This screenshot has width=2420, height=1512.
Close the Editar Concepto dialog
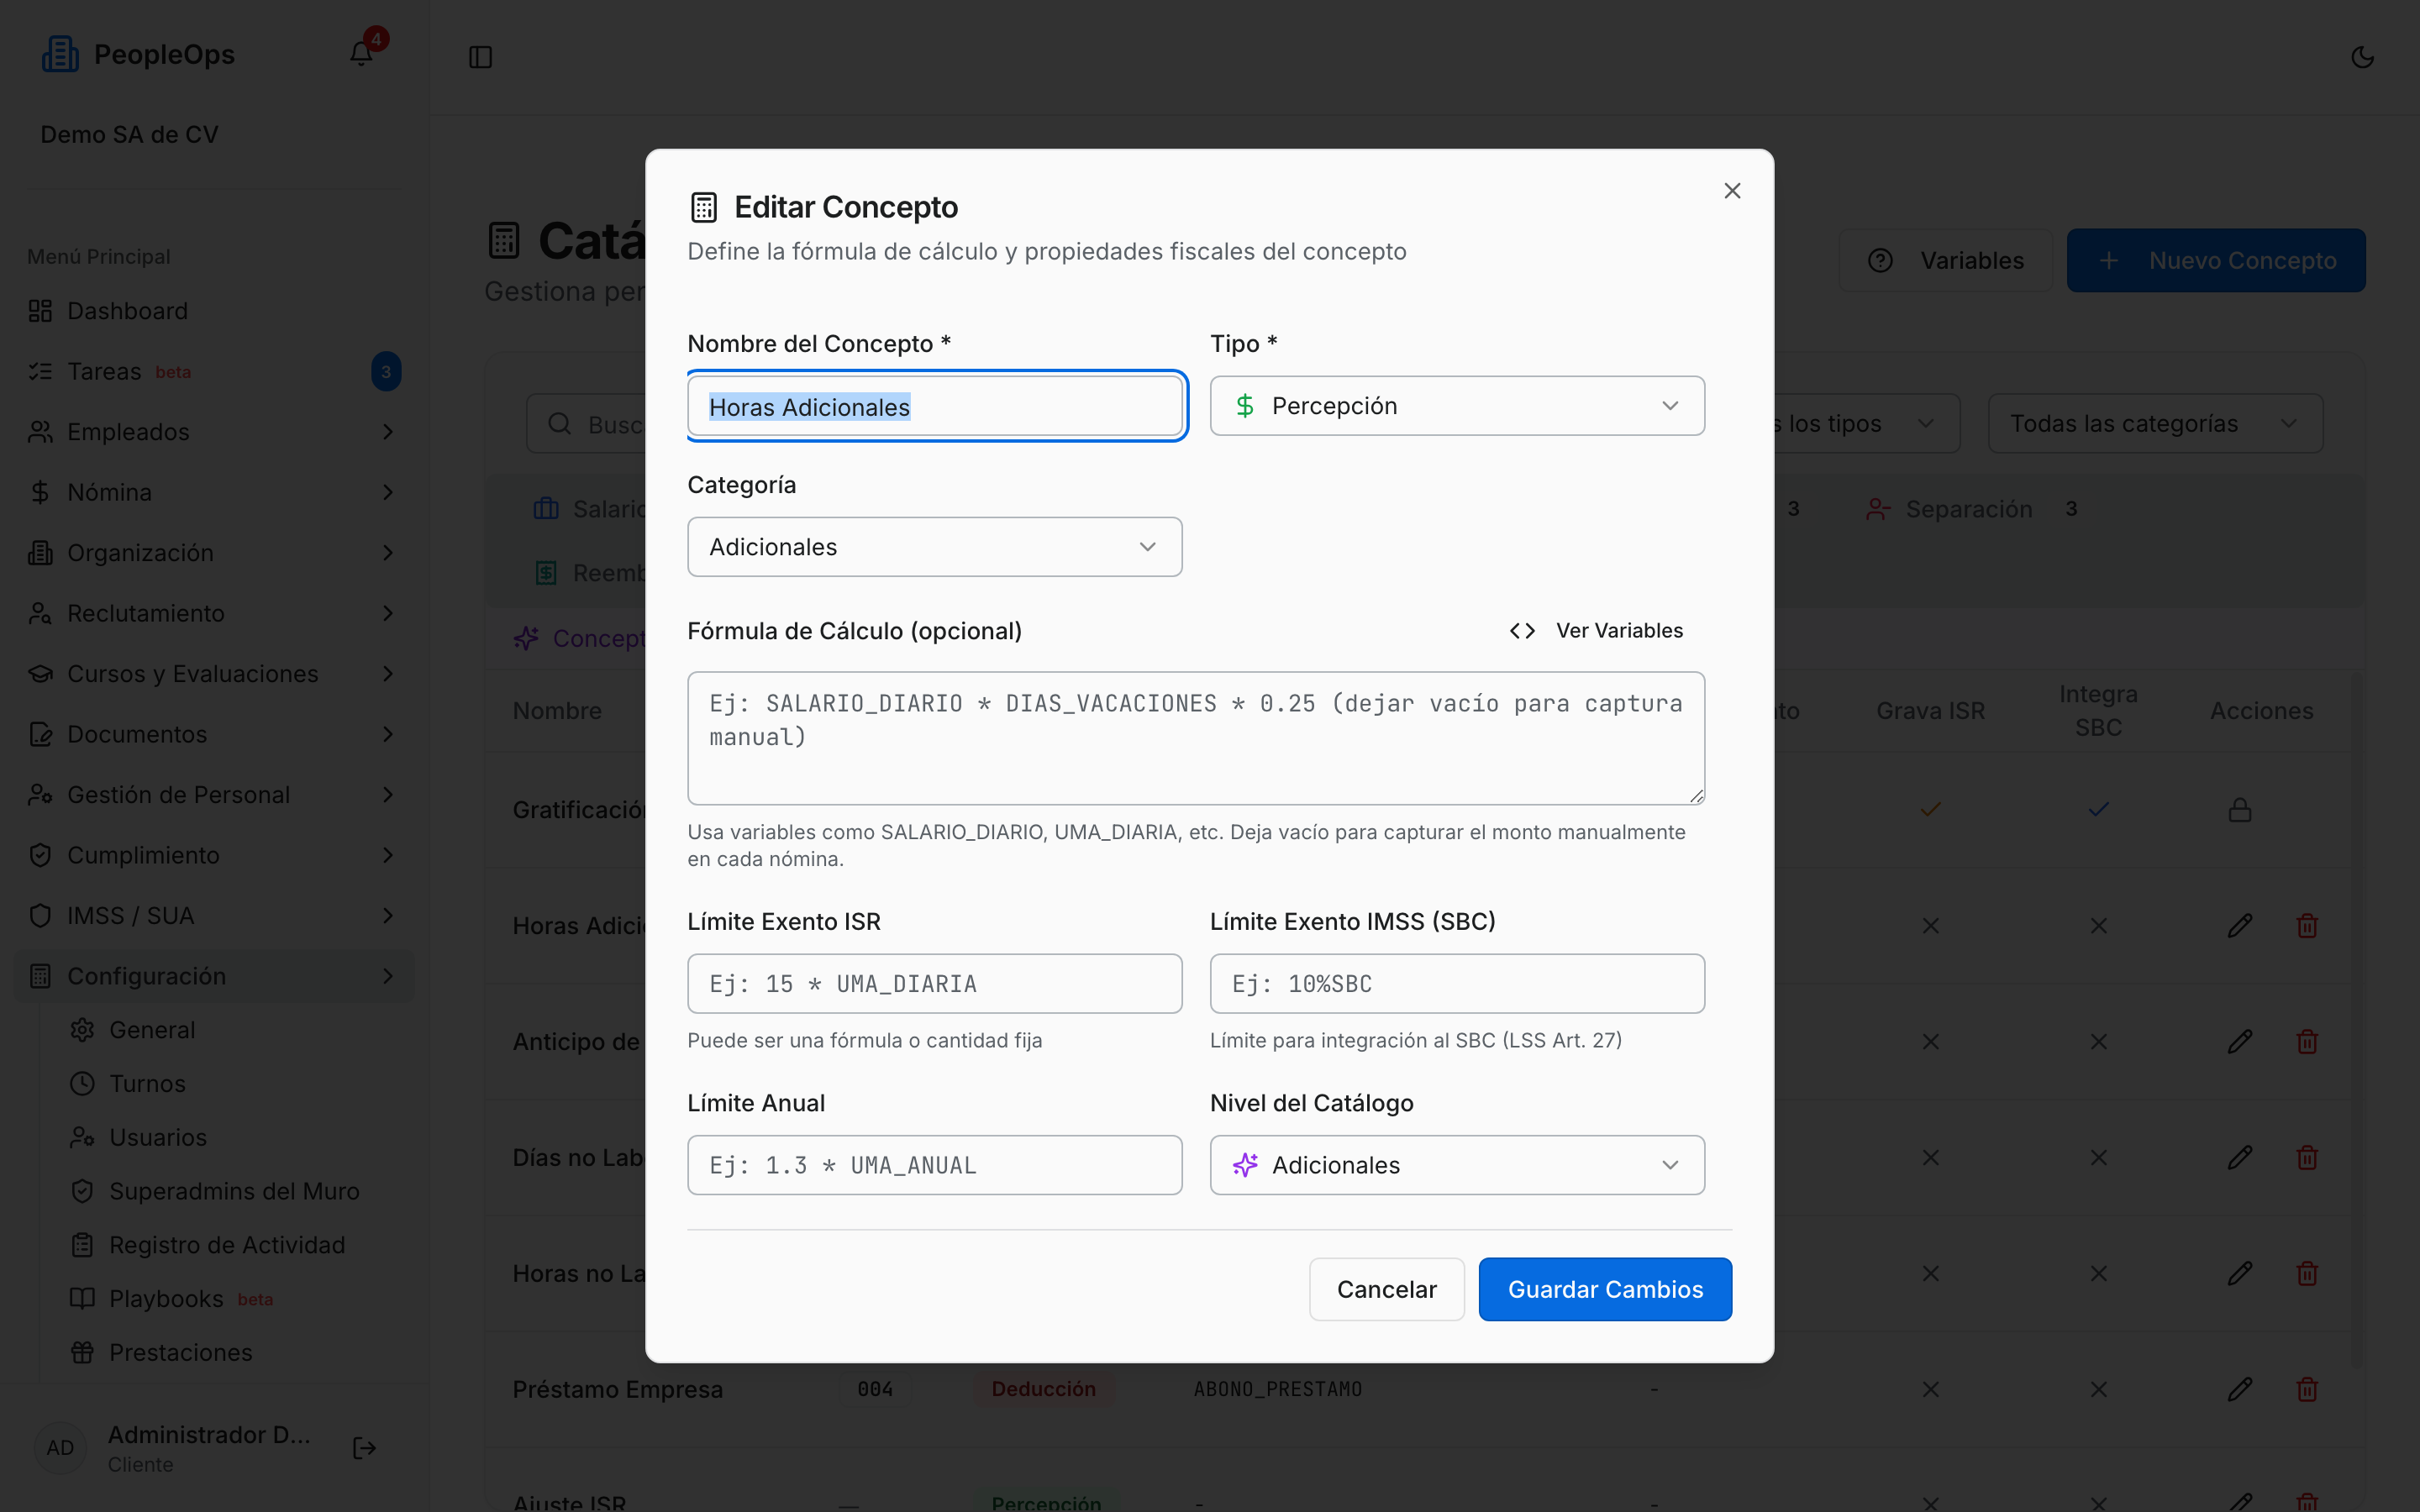1732,191
